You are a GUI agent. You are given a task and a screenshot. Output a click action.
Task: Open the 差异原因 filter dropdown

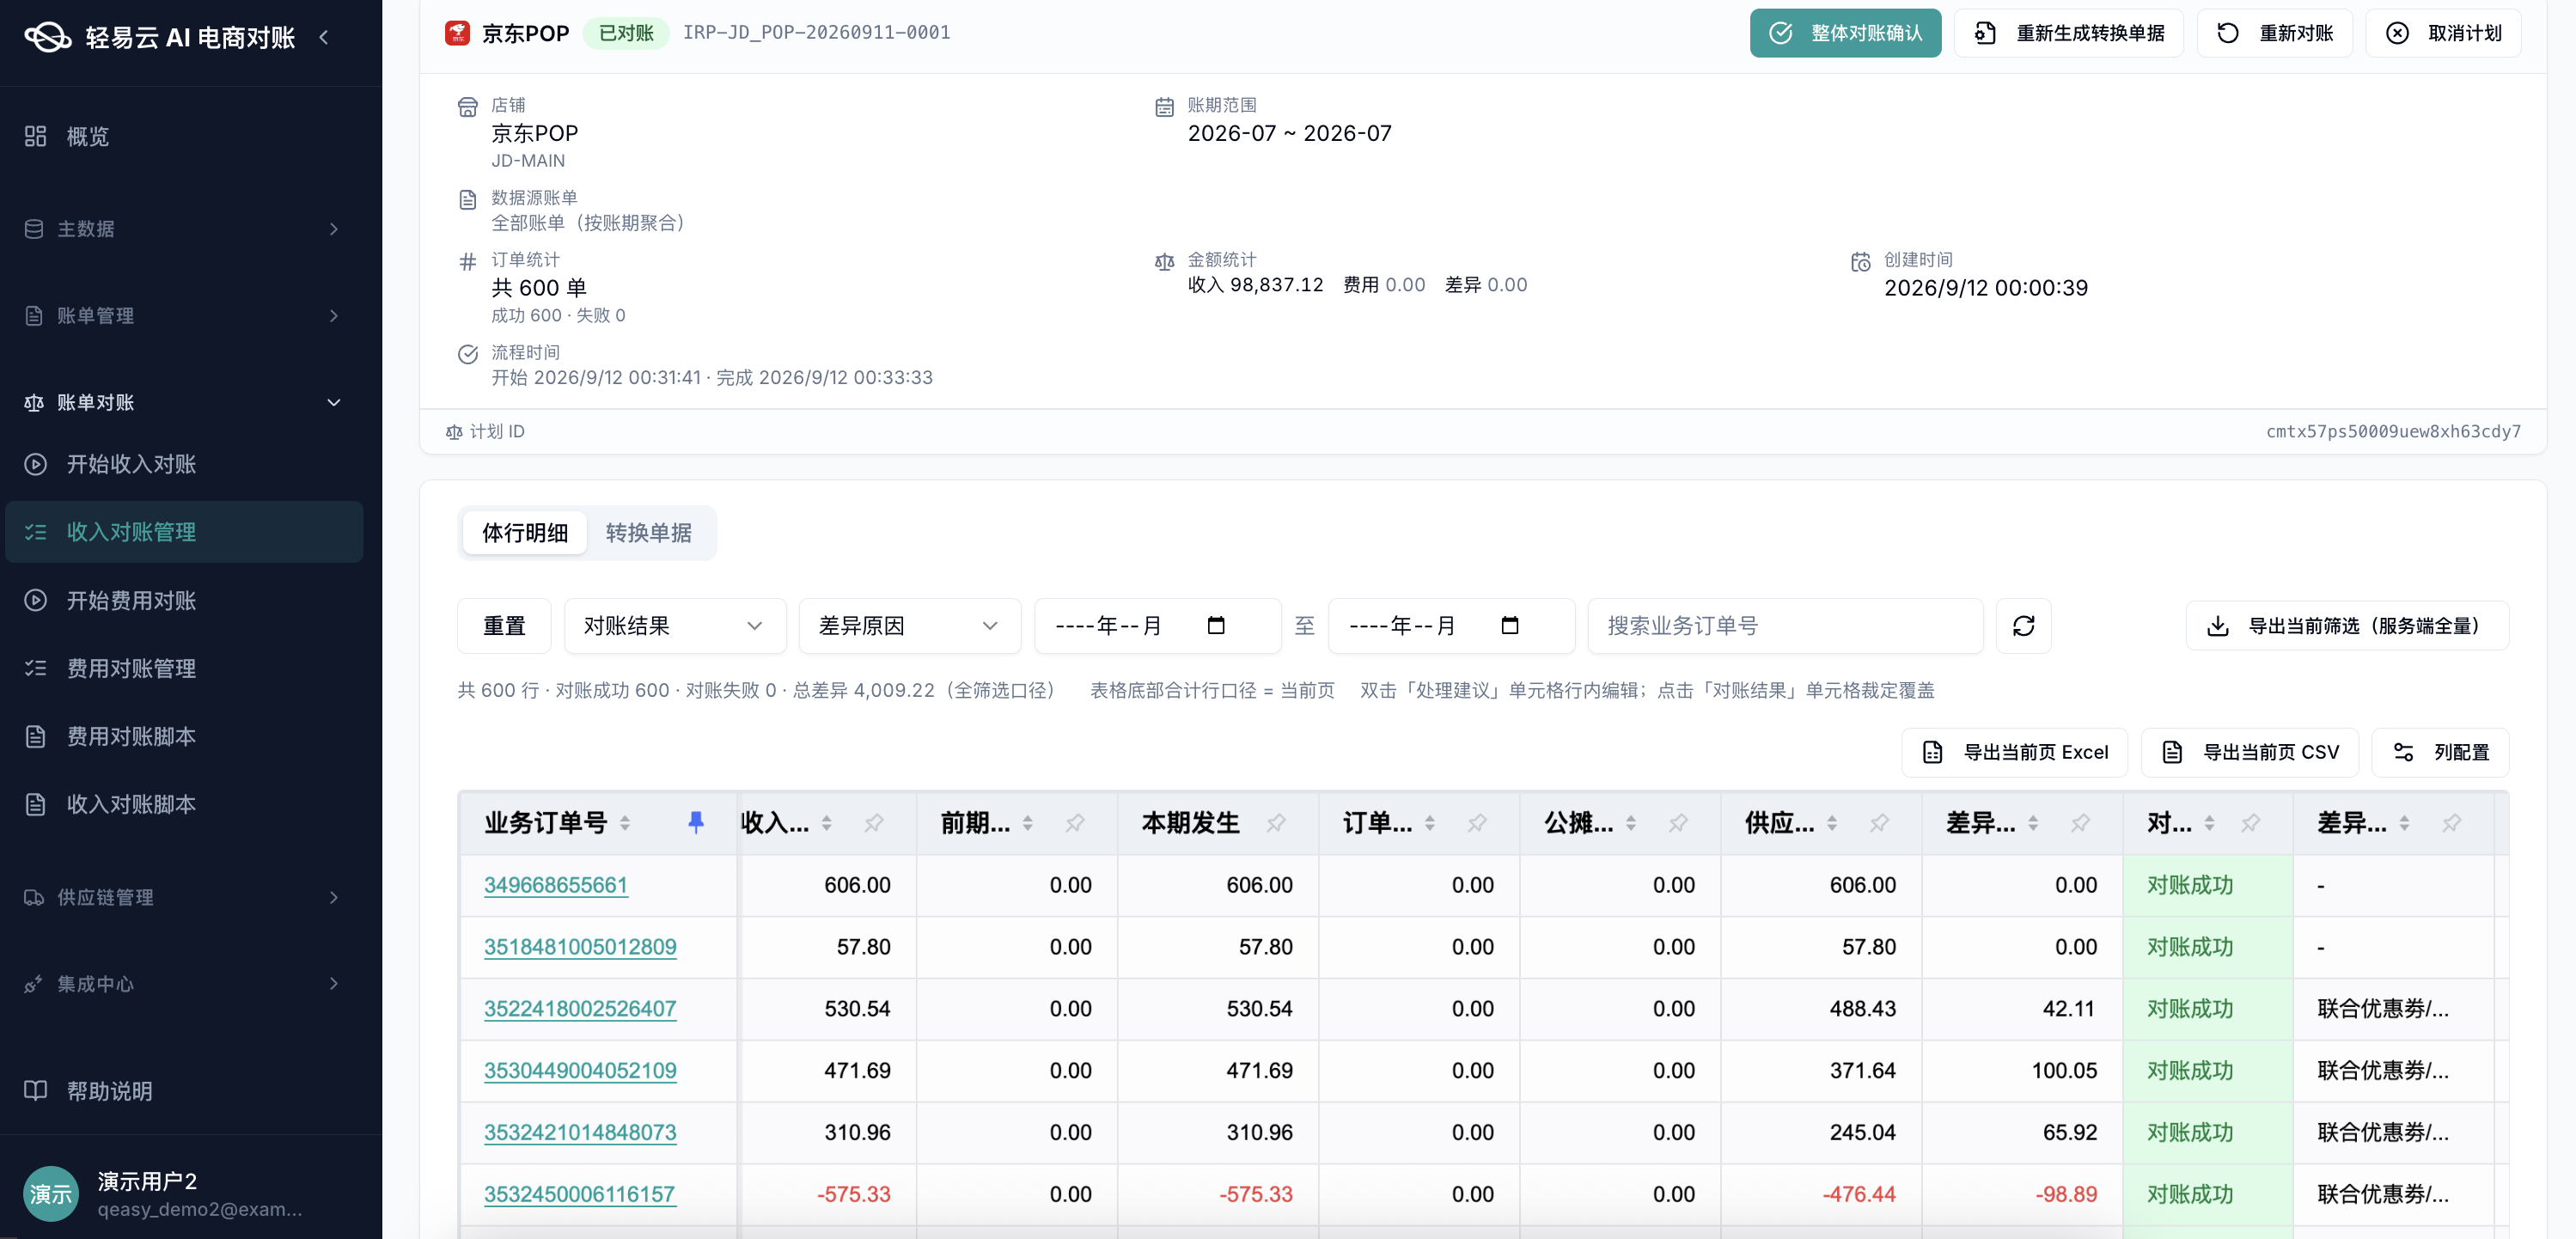[909, 626]
